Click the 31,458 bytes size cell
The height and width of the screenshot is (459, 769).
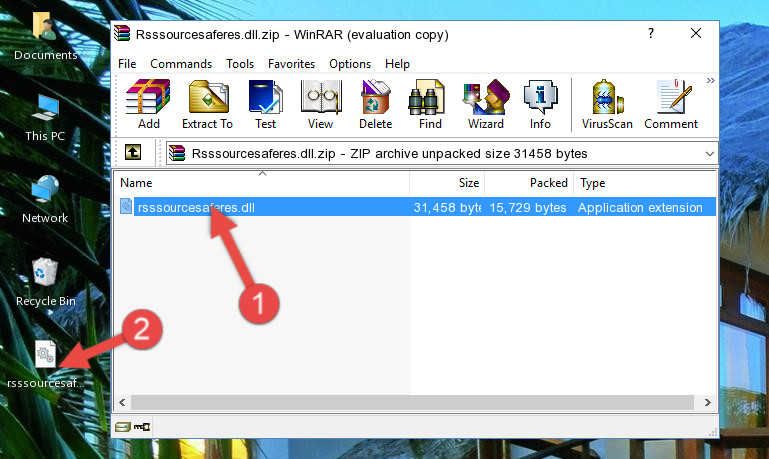[447, 207]
